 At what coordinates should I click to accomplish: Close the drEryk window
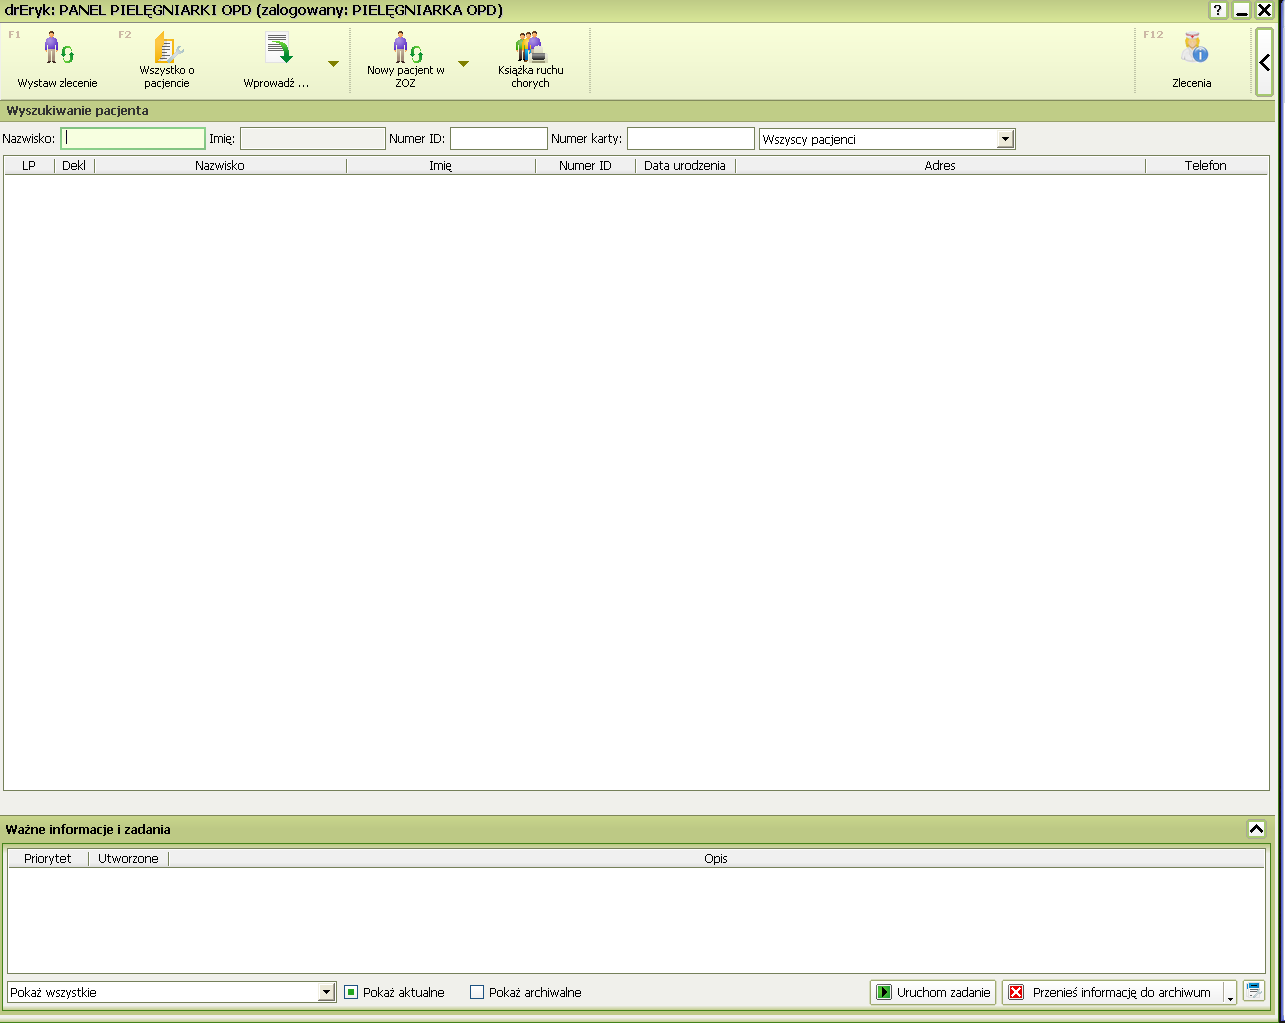coord(1265,10)
